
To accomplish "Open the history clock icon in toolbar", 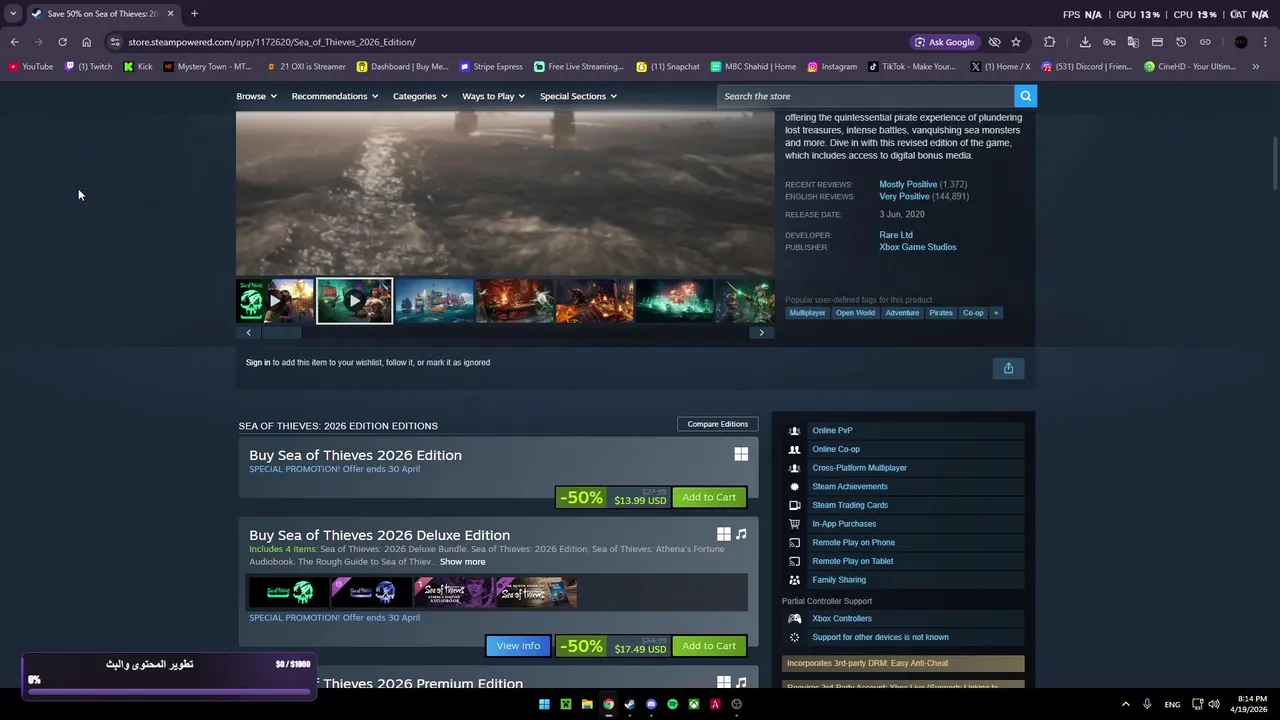I will [1181, 42].
